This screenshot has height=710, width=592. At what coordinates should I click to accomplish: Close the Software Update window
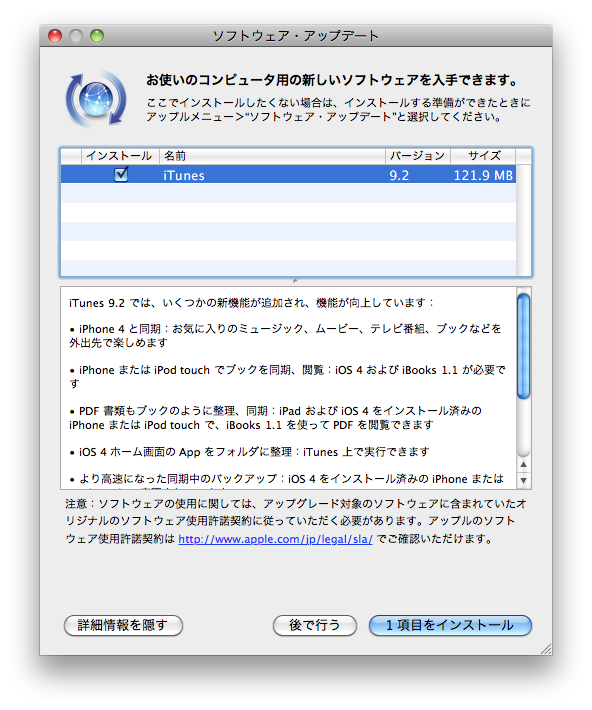point(55,36)
